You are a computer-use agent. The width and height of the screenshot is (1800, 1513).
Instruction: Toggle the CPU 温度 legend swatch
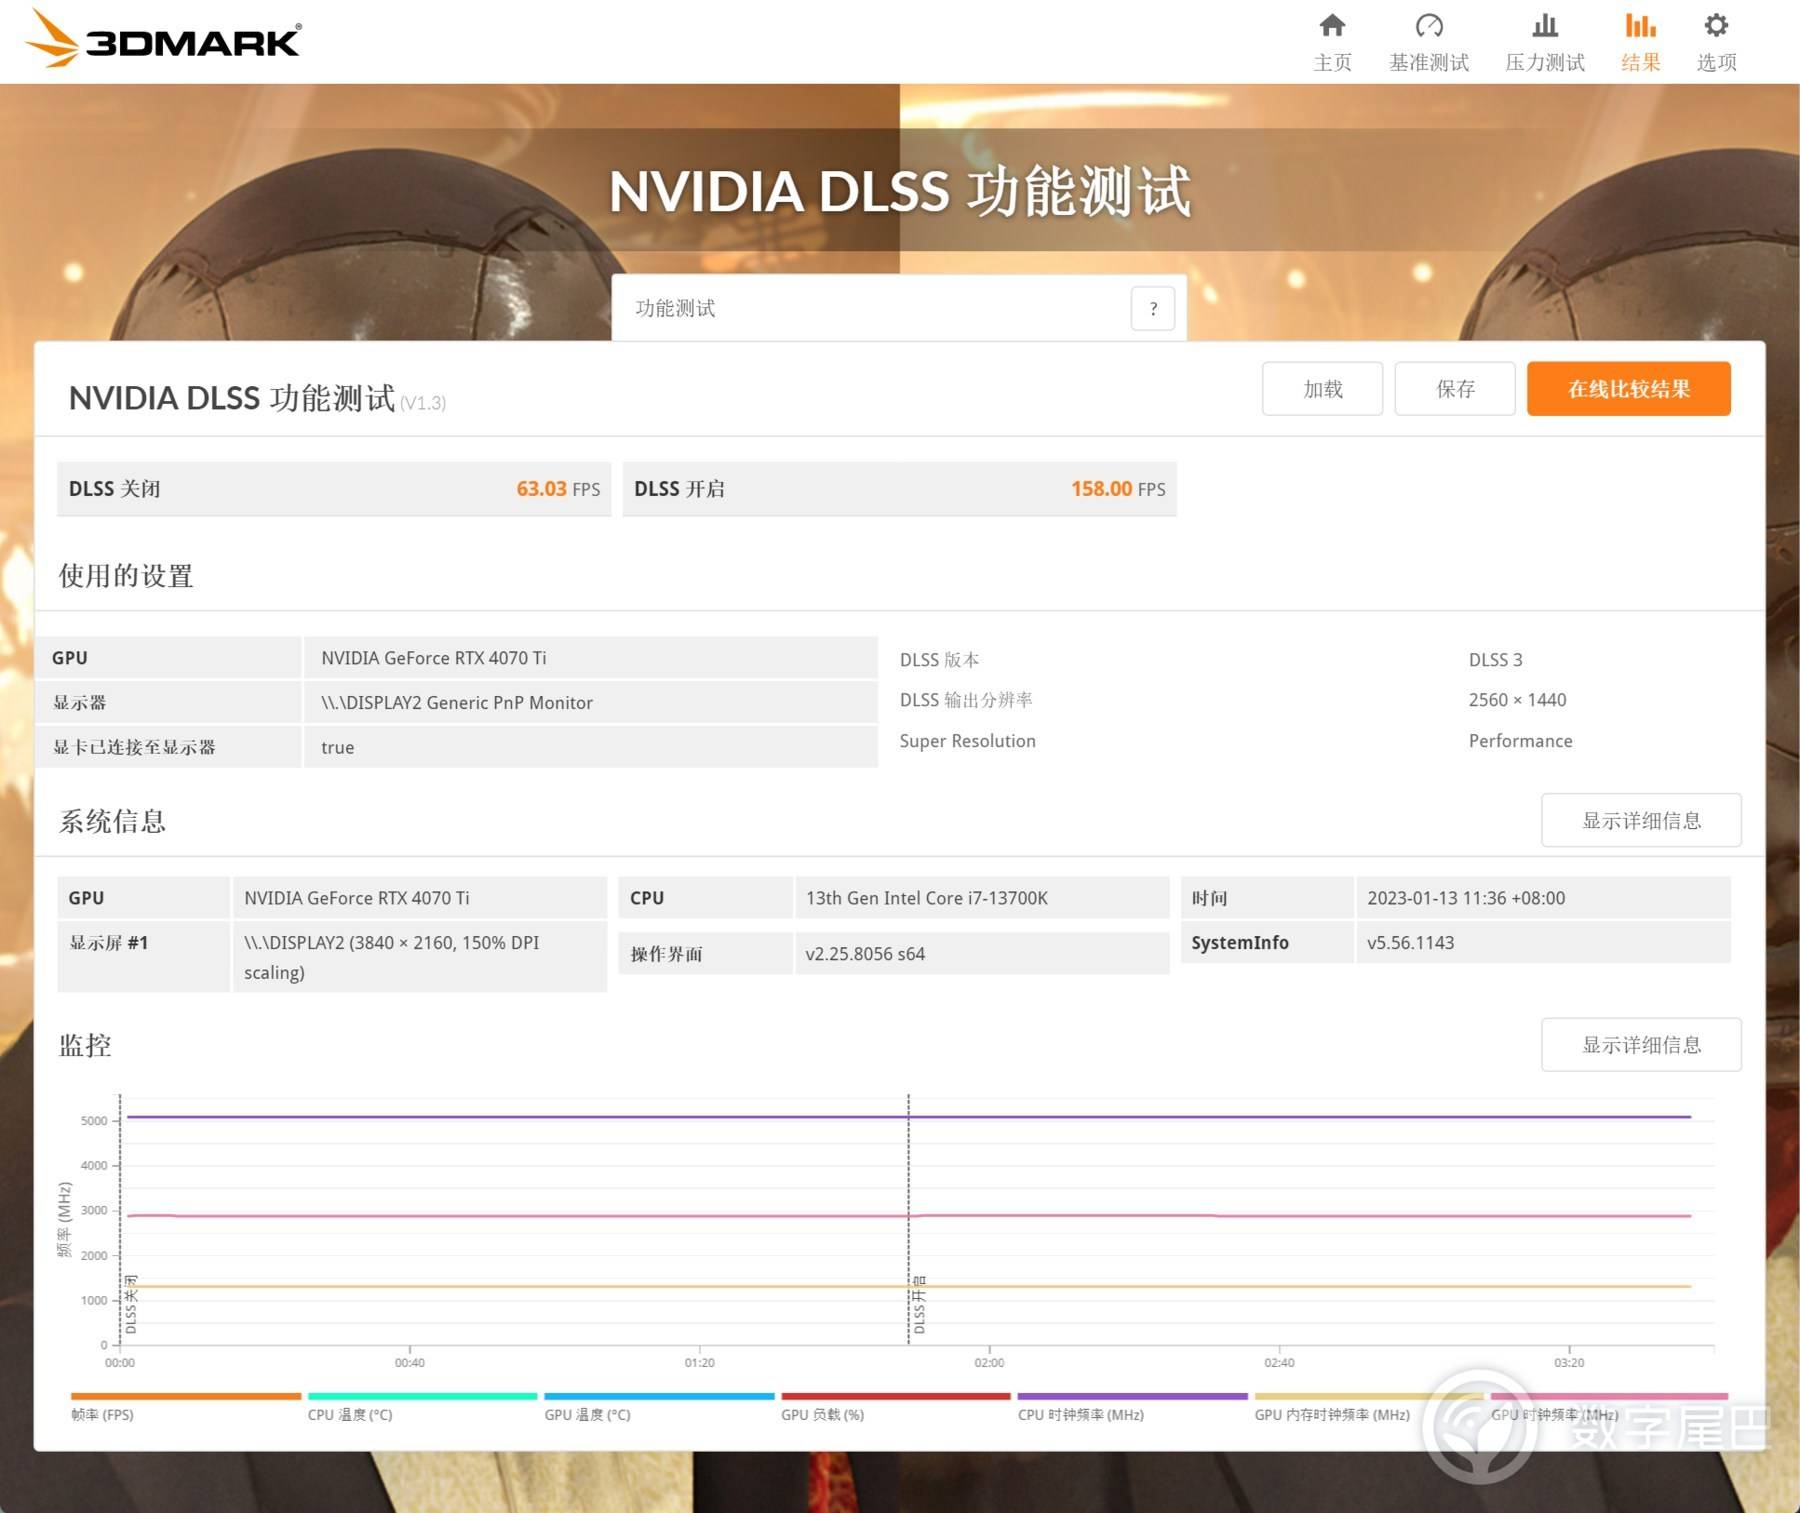(x=422, y=1396)
